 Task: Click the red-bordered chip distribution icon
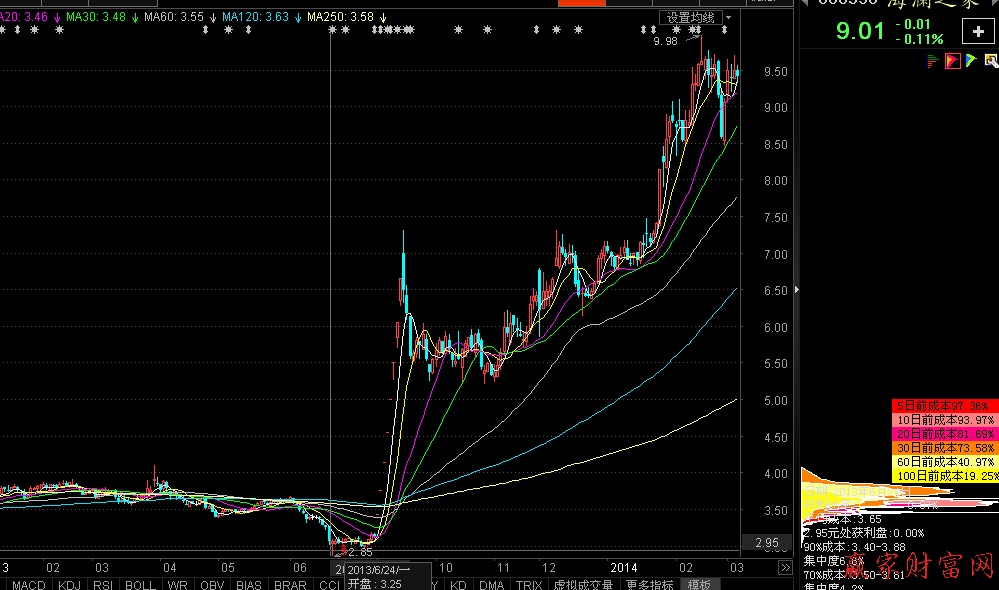pos(953,61)
